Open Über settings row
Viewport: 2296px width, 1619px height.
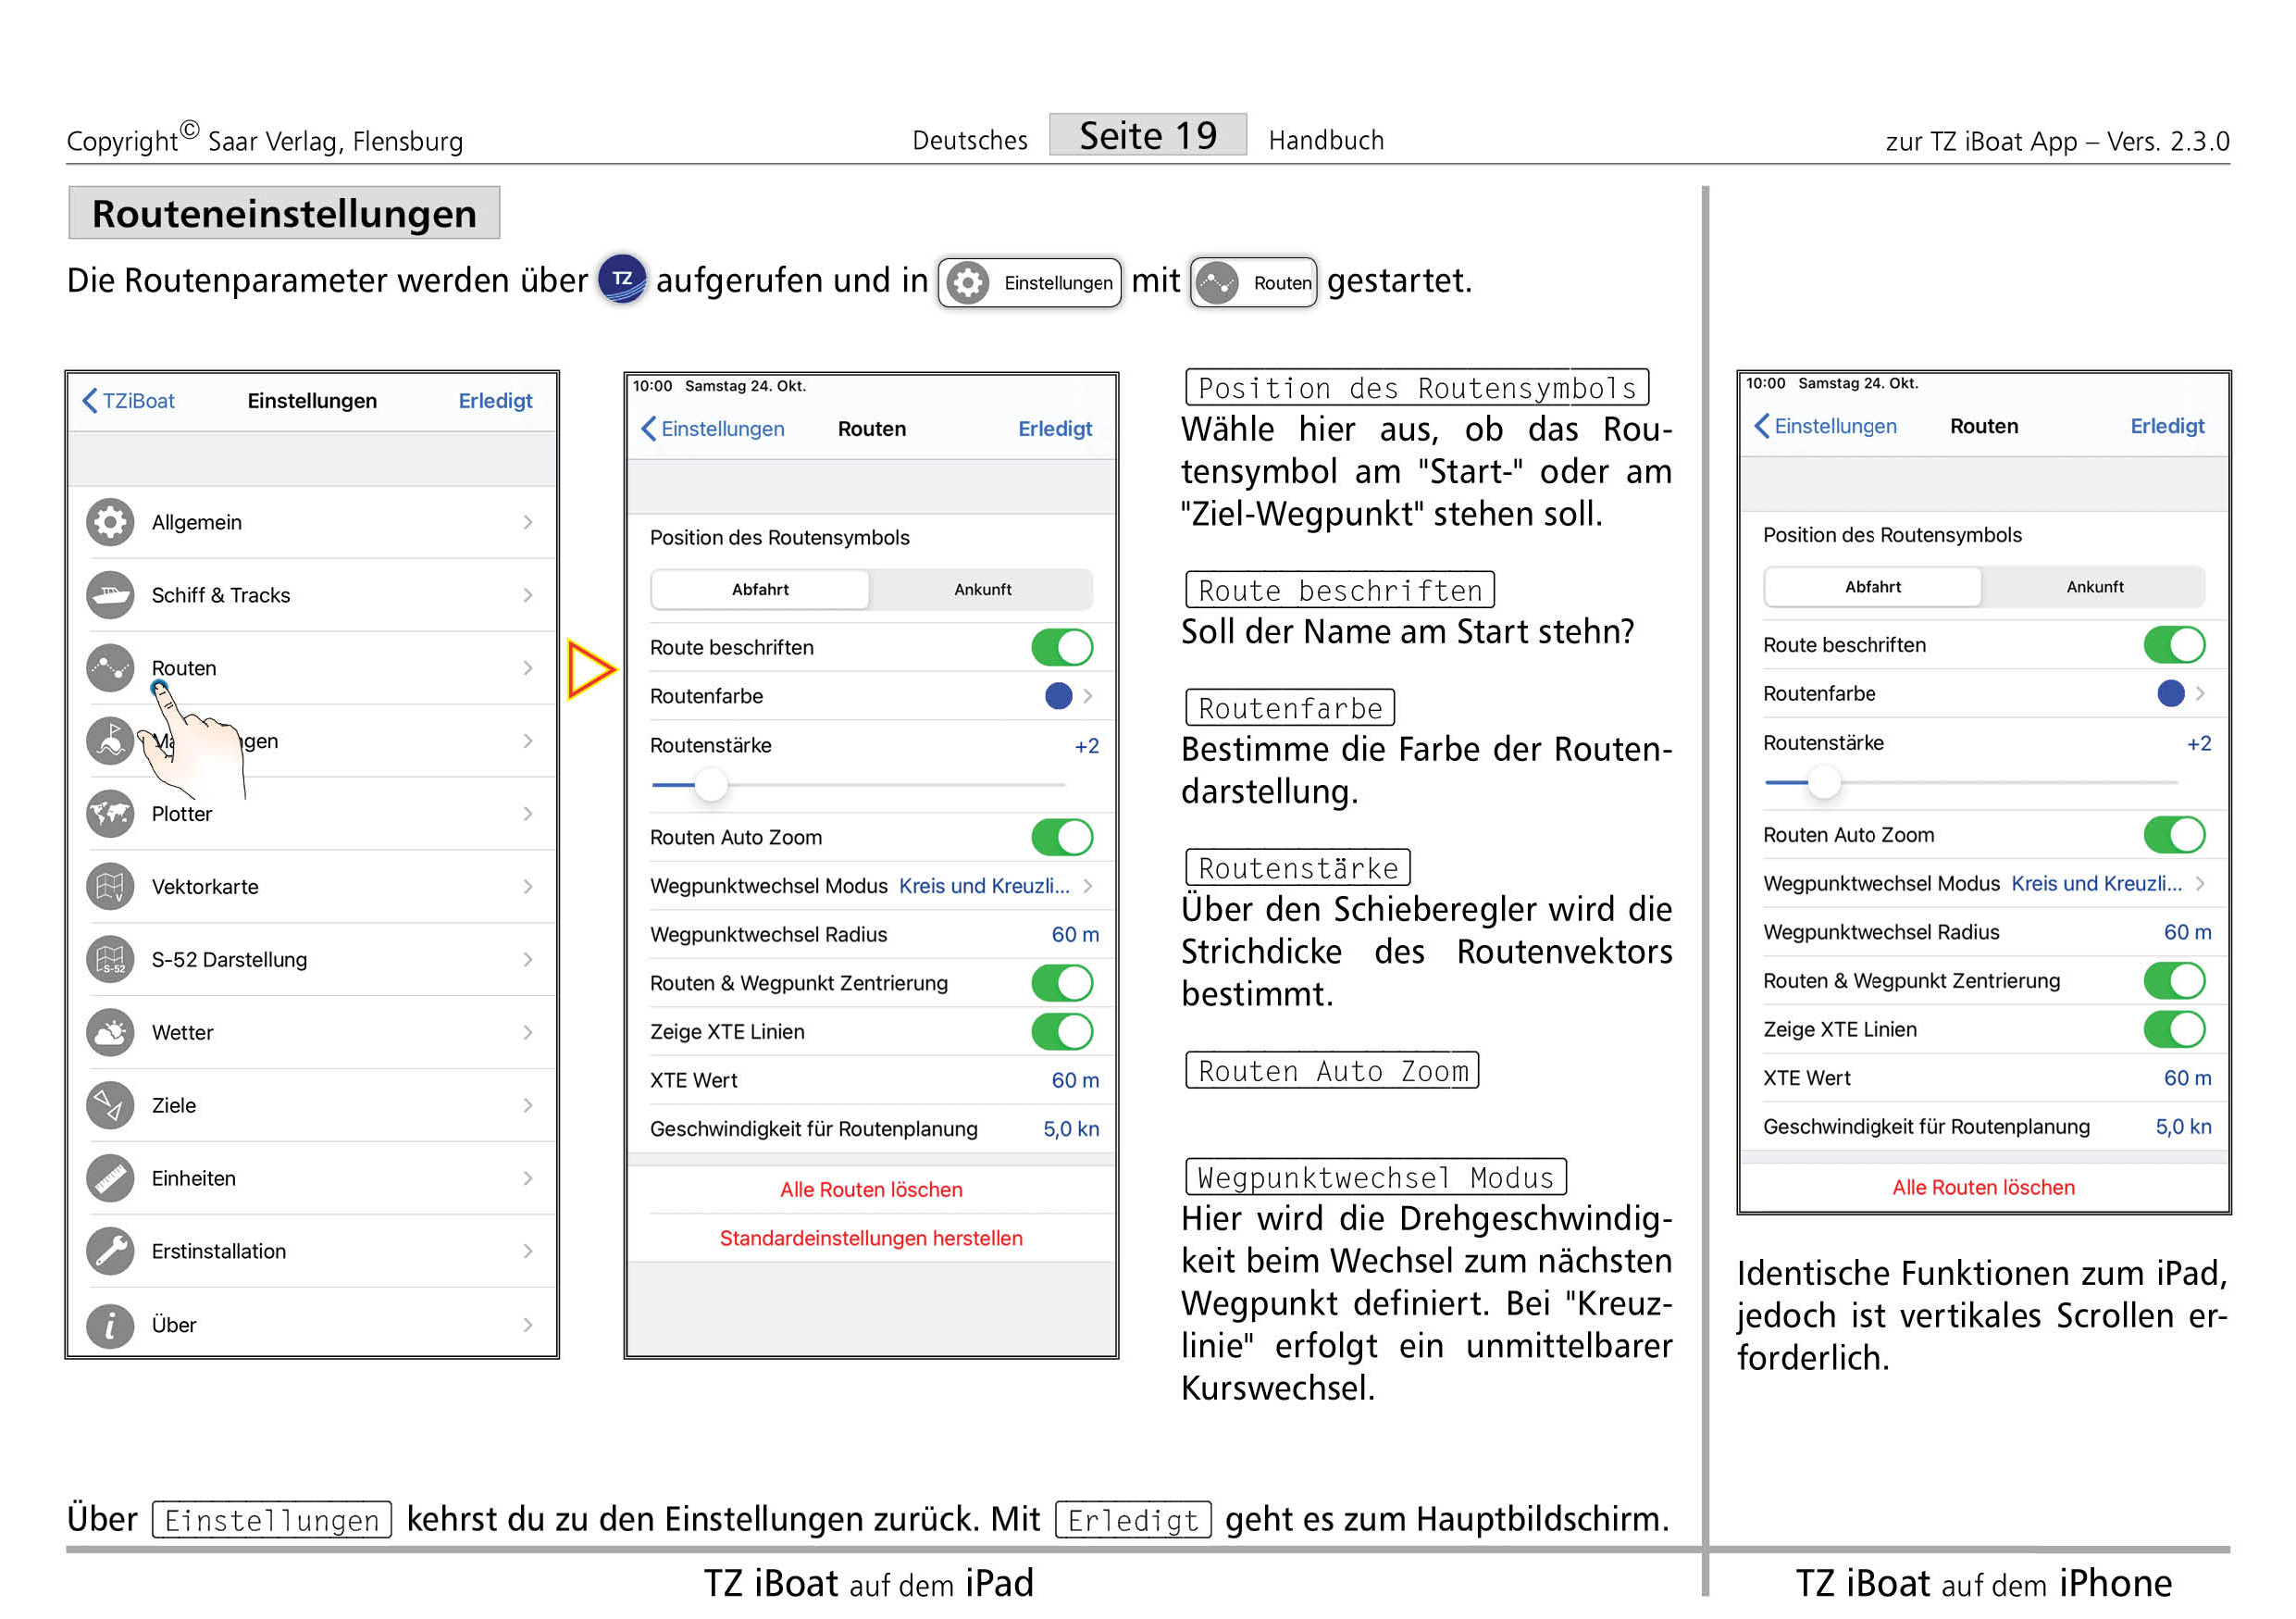[x=312, y=1325]
